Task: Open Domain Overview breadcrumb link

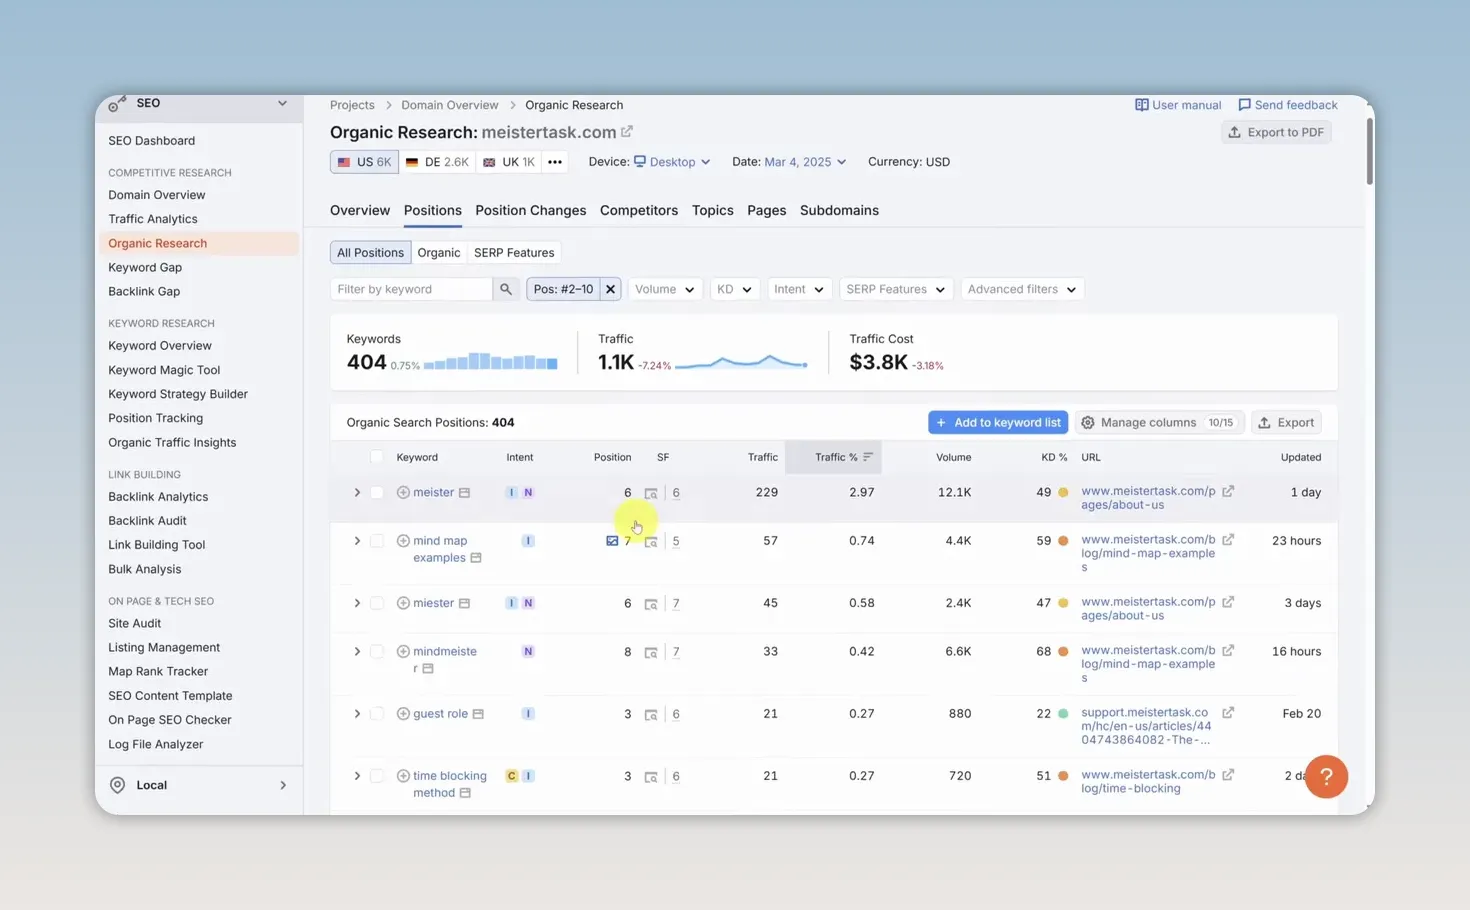Action: [450, 105]
